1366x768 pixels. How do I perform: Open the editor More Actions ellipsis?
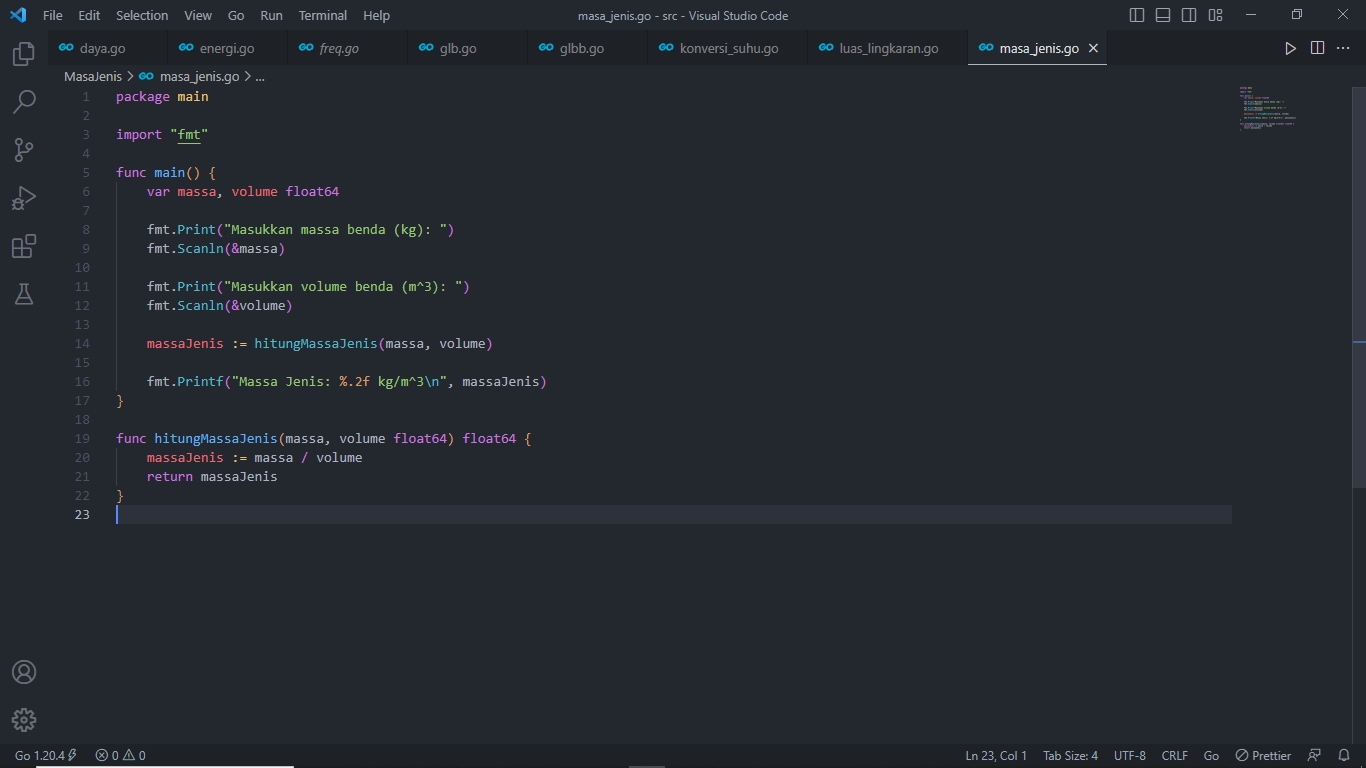click(1344, 48)
